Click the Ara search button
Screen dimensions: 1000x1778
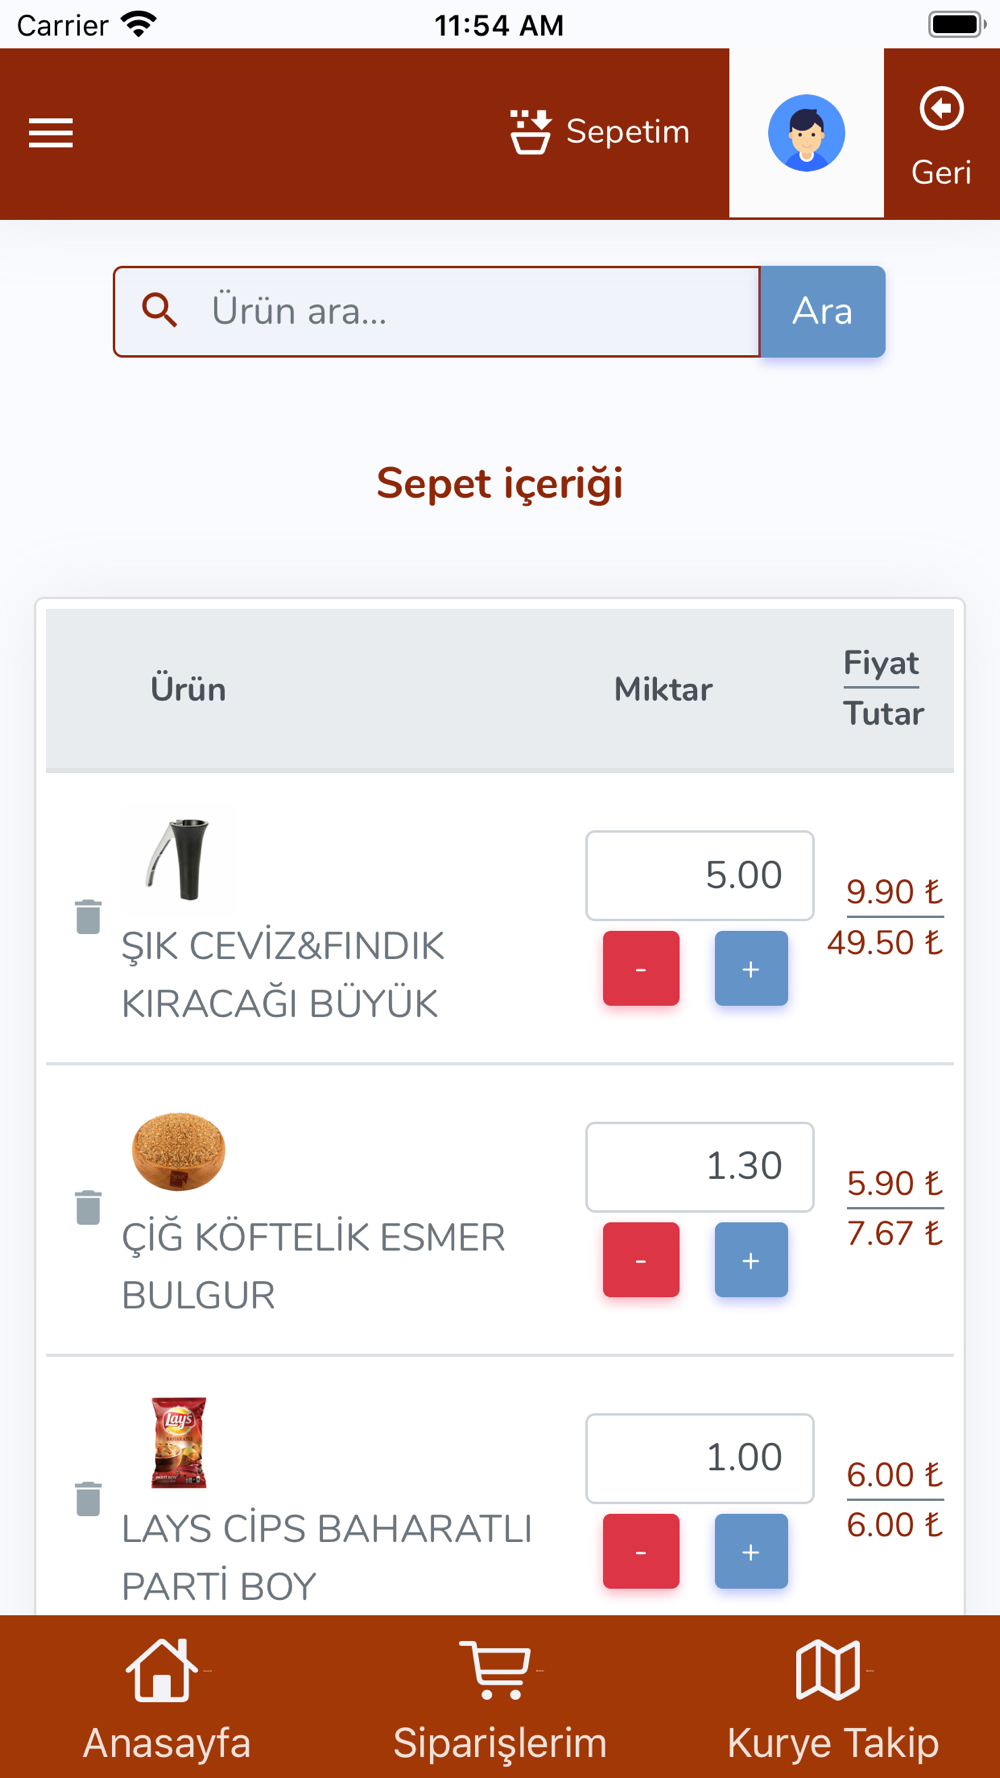[x=822, y=311]
